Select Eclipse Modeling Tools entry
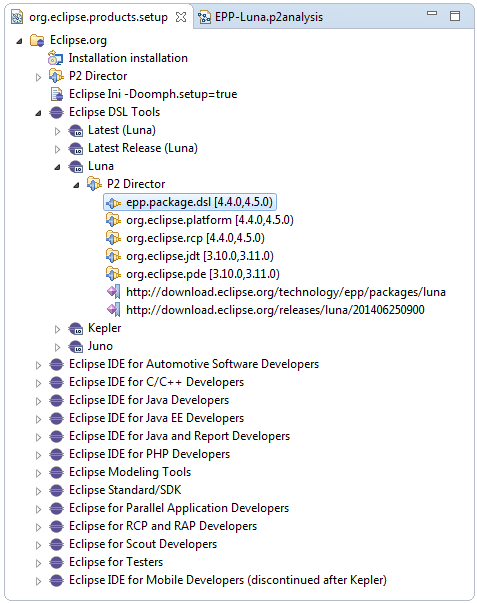Image resolution: width=477 pixels, height=603 pixels. pos(130,472)
